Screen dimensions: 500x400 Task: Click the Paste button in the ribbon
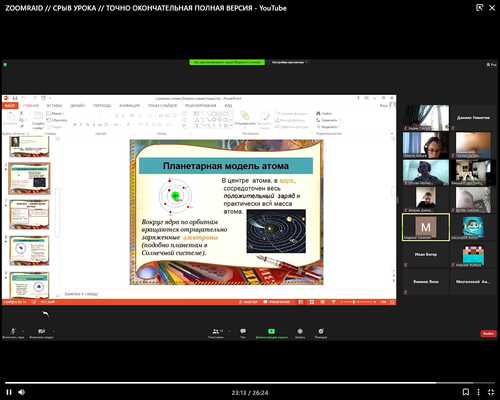pos(10,119)
